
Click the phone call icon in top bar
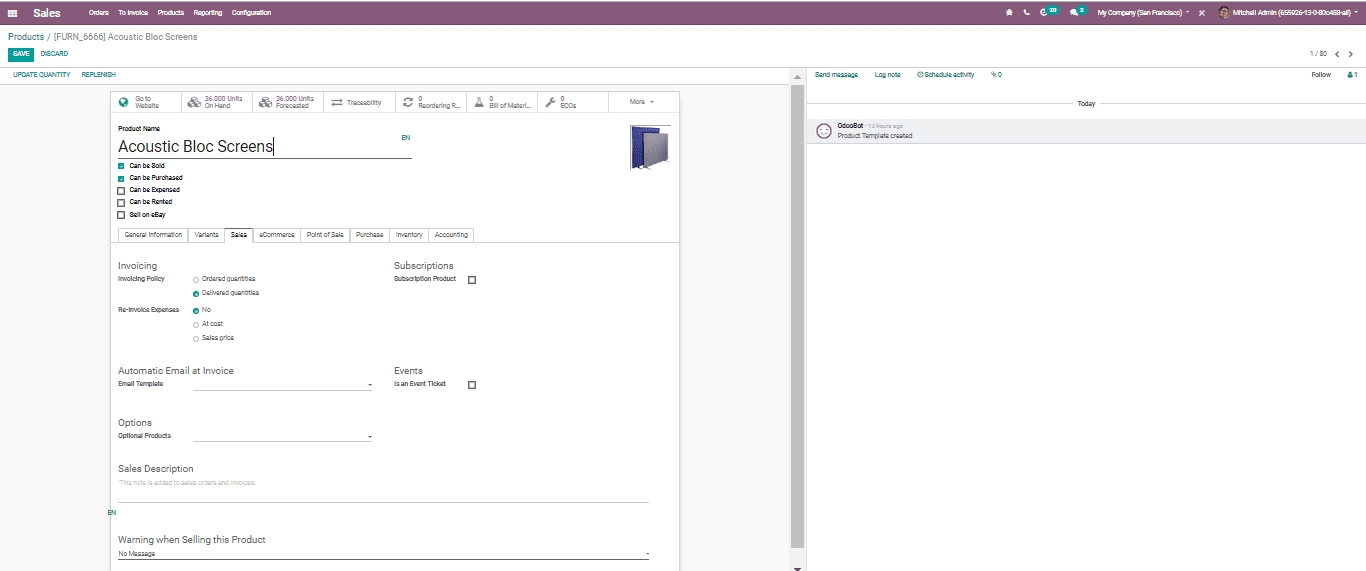pos(1026,13)
